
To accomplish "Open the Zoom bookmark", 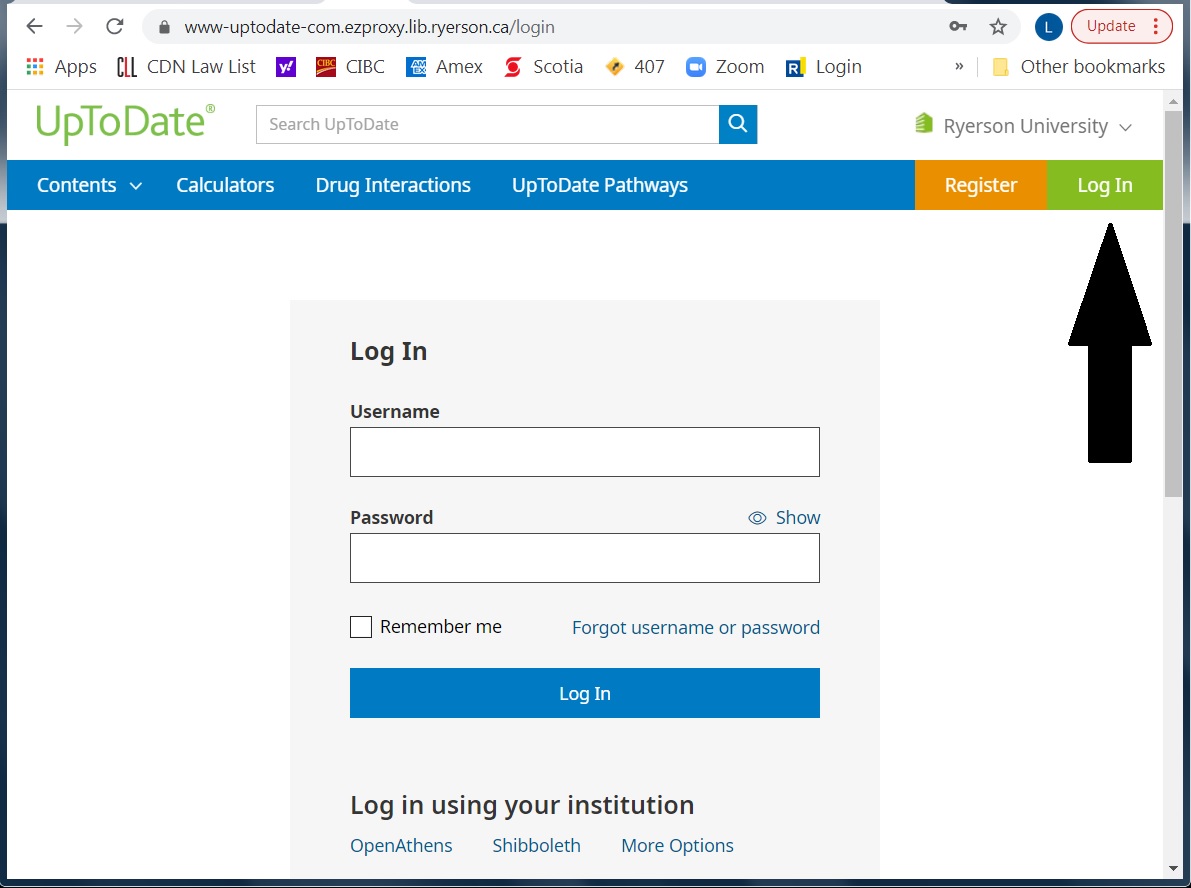I will [x=725, y=67].
